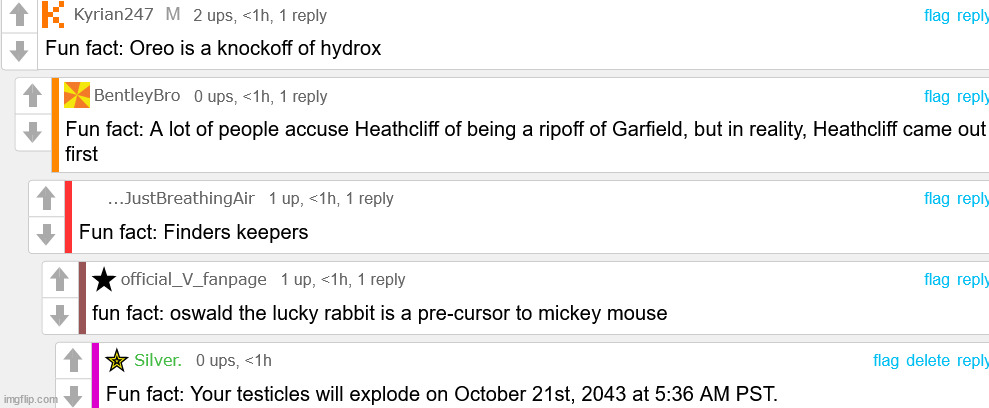Downvote the Oswald rabbit comment
The image size is (989, 408).
[59, 315]
